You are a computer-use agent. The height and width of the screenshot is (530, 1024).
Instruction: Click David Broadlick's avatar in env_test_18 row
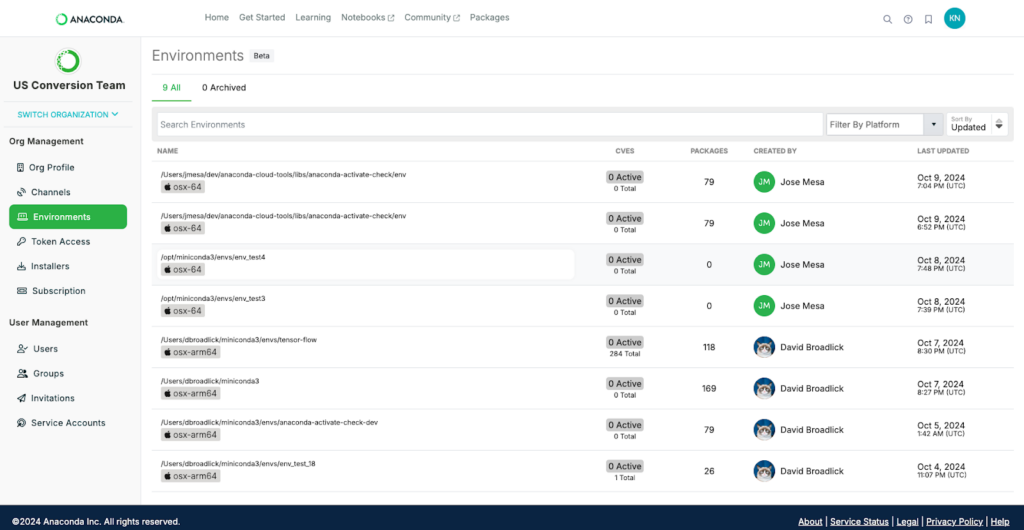point(764,471)
